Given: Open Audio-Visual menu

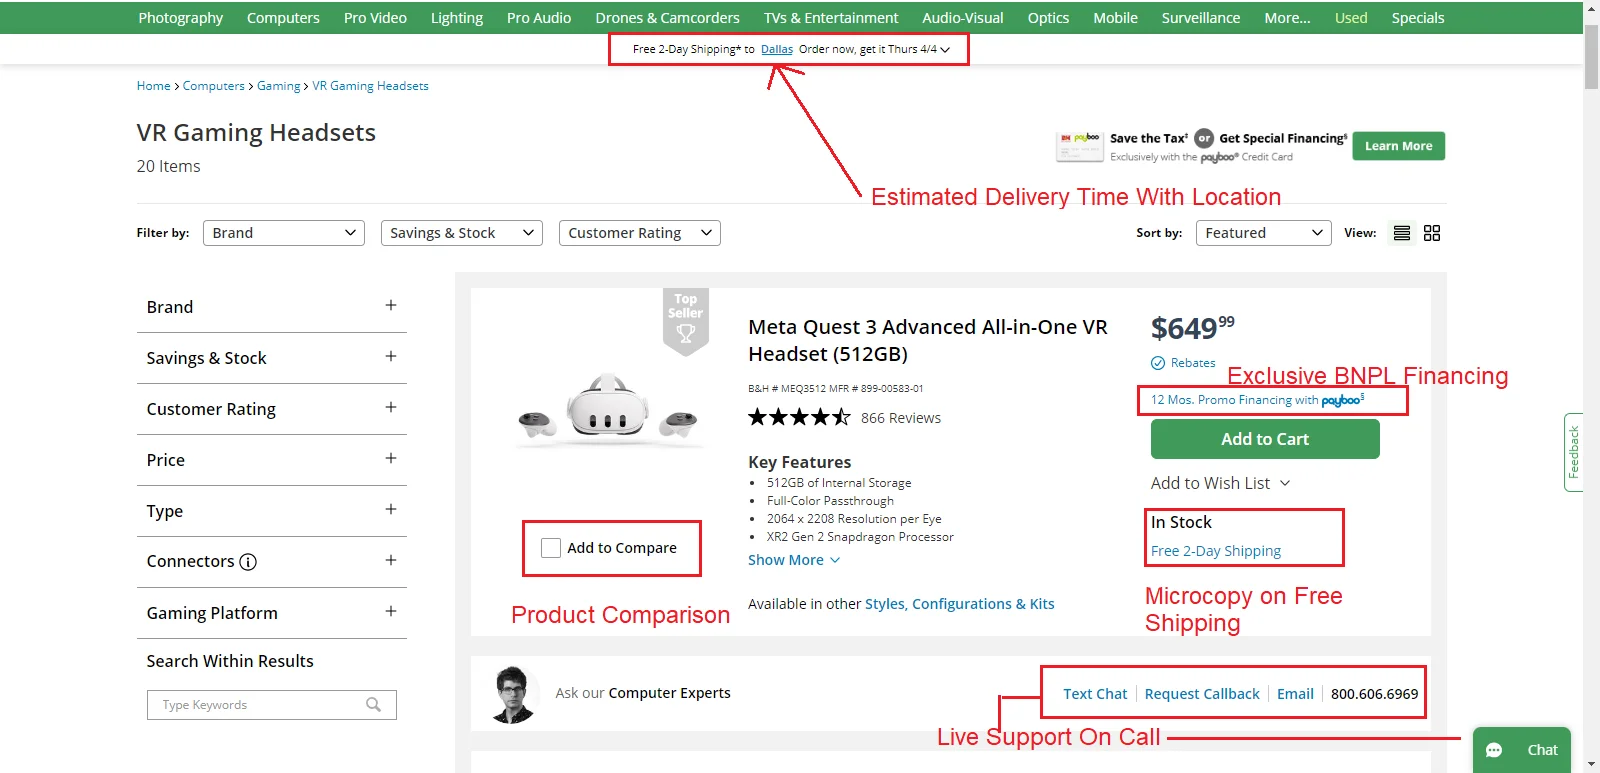Looking at the screenshot, I should pyautogui.click(x=963, y=18).
